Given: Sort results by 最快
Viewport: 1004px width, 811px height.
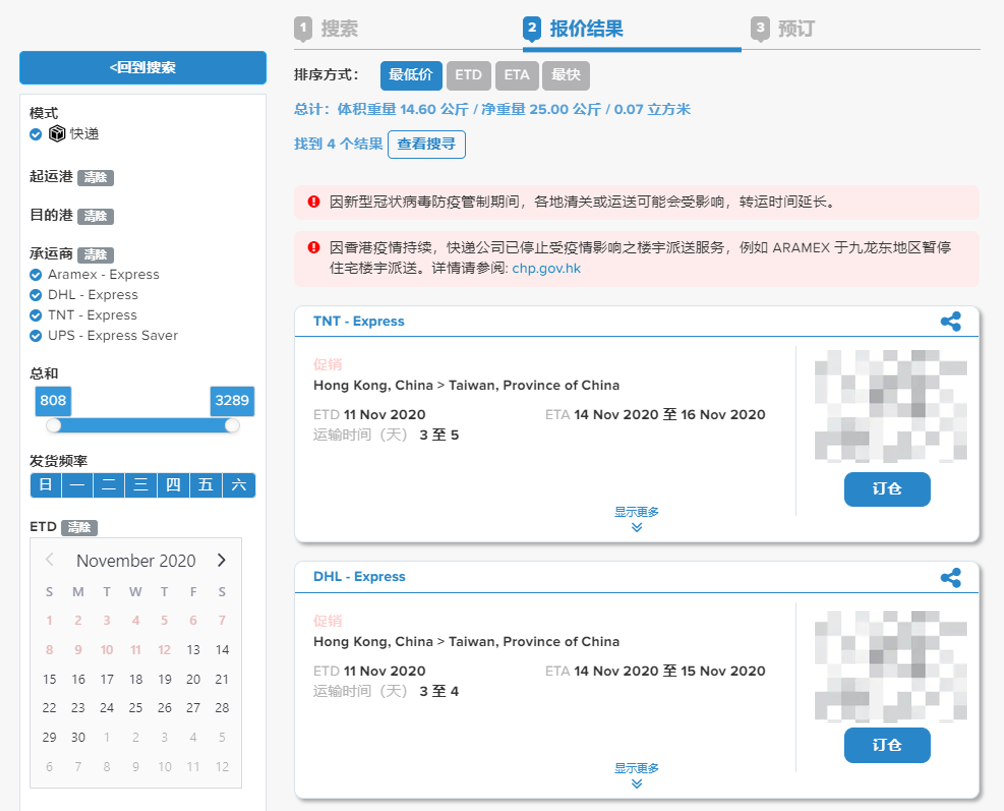Looking at the screenshot, I should 566,75.
